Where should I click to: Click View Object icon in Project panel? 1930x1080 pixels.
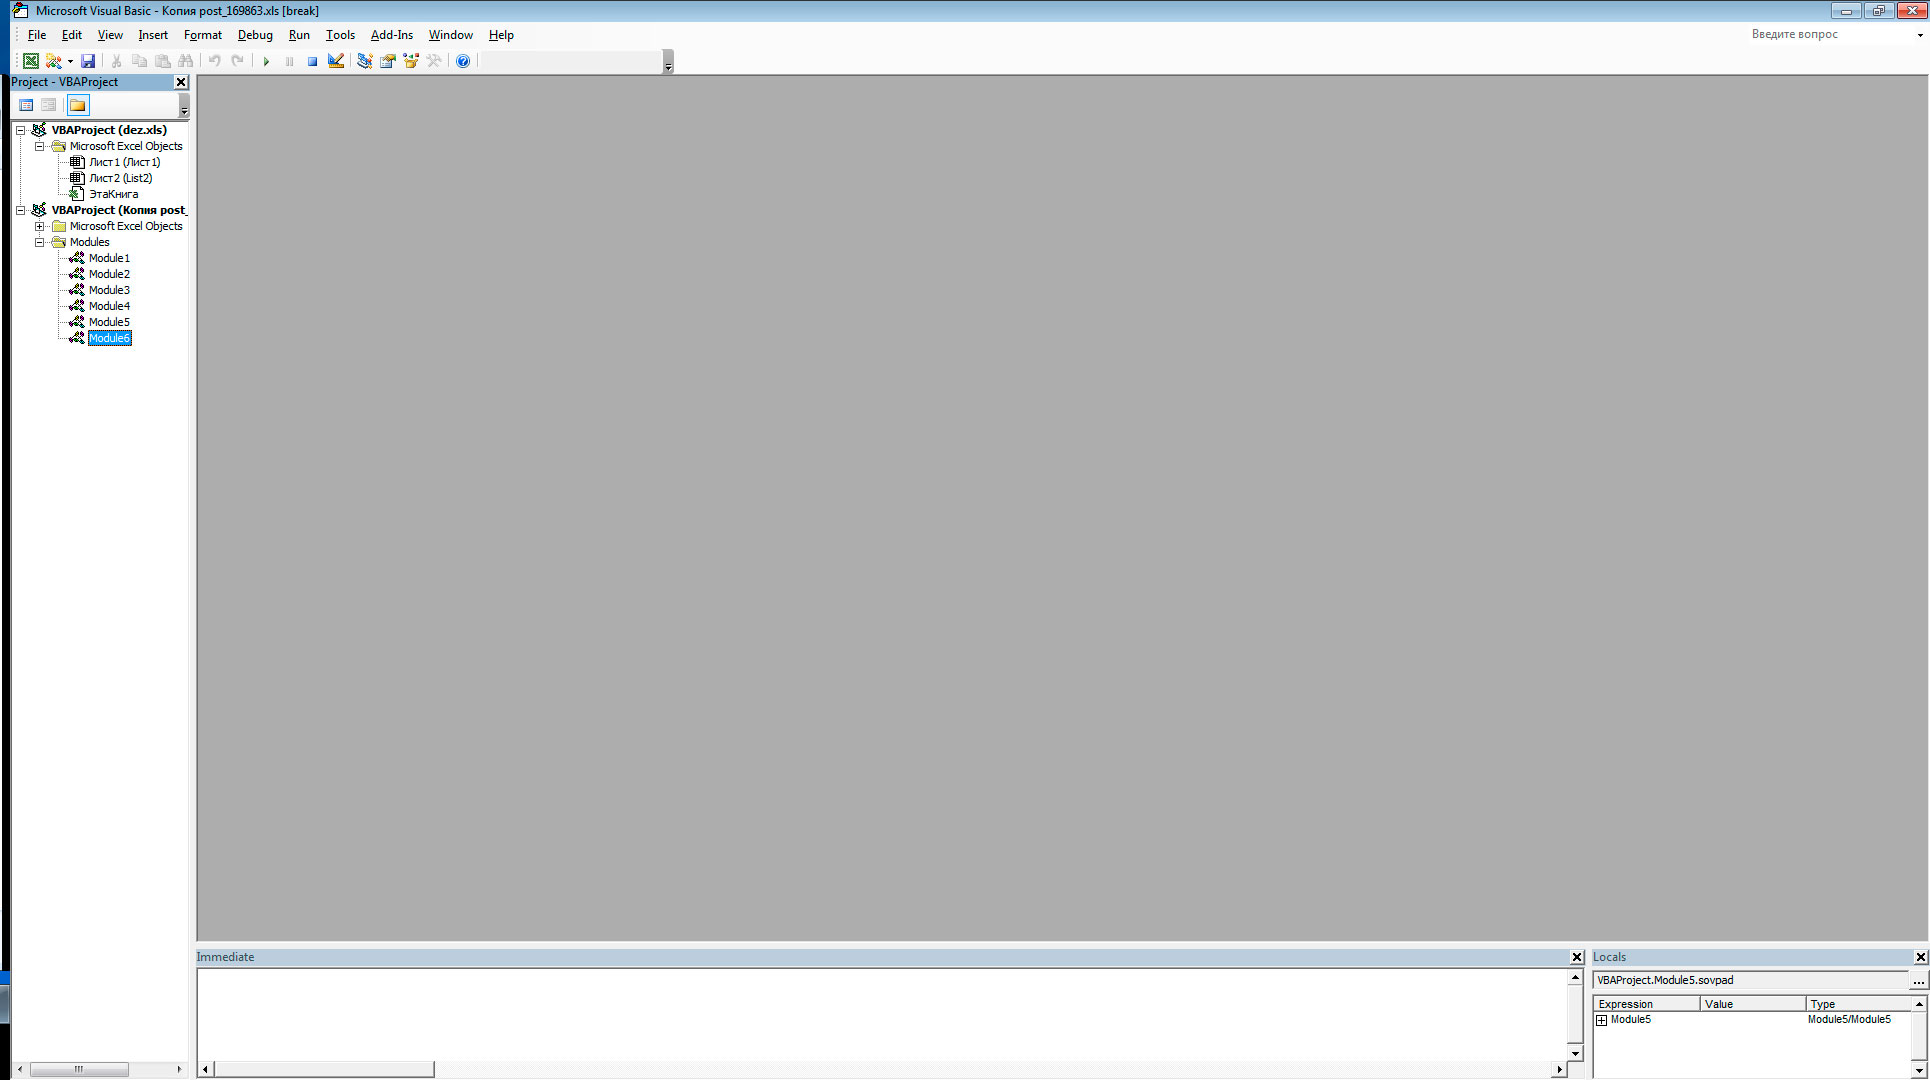pyautogui.click(x=49, y=105)
